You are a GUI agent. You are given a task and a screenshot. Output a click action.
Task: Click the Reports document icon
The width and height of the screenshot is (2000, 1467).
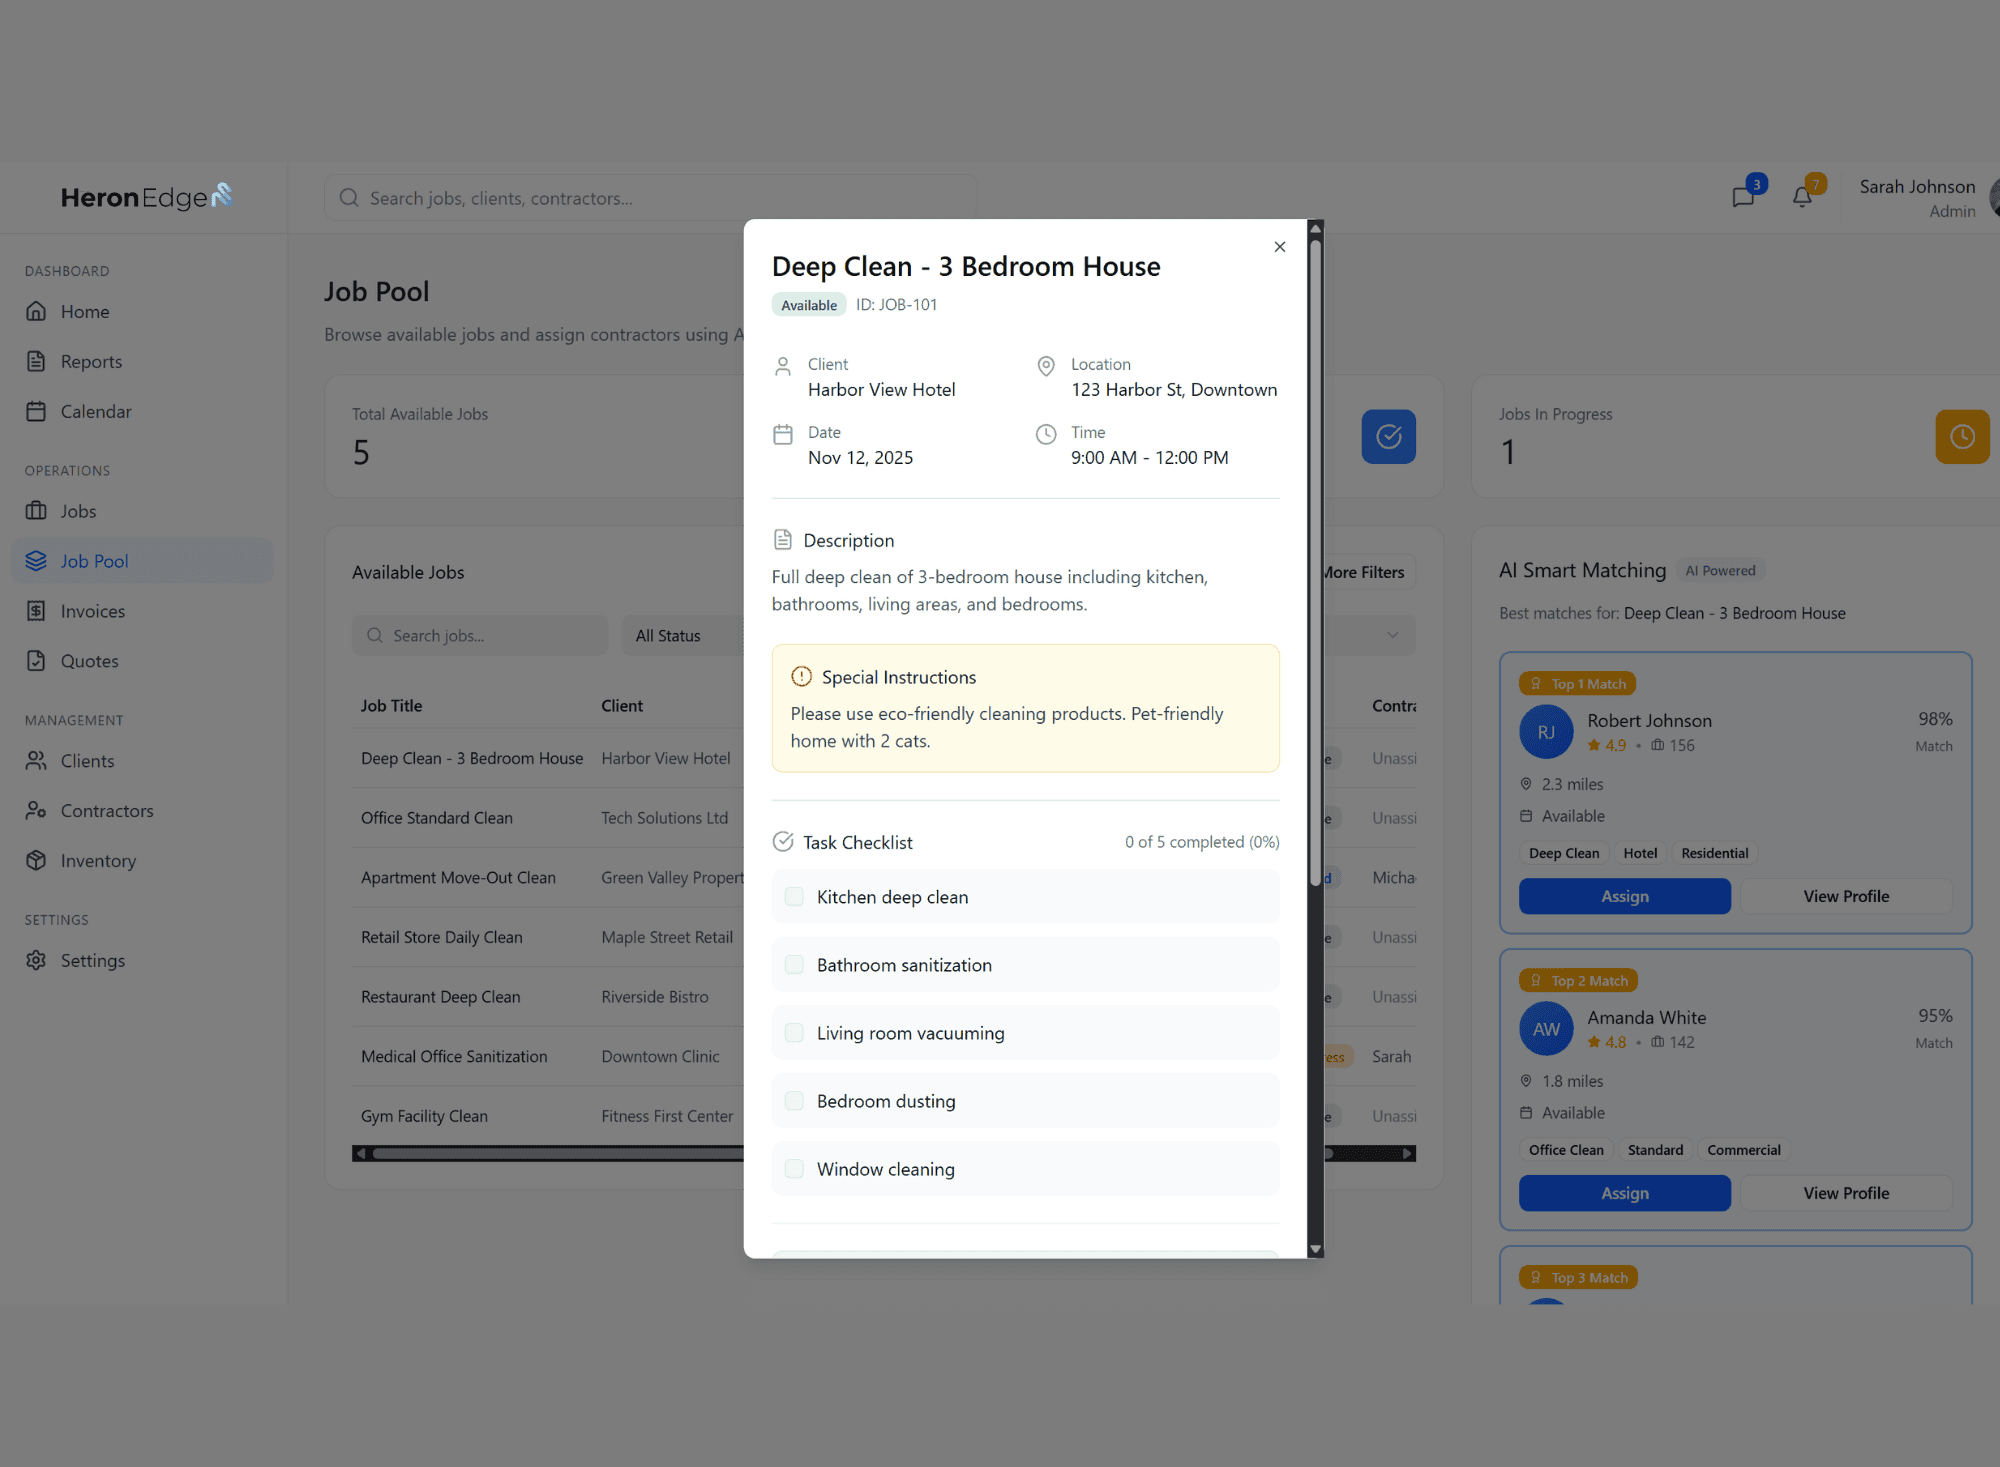[36, 362]
